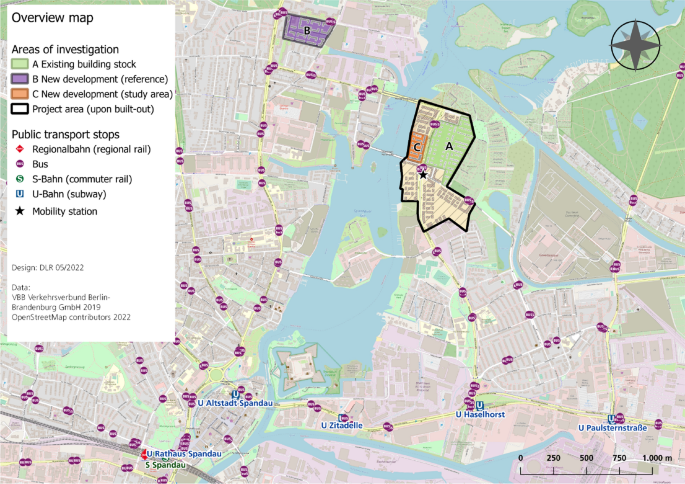Click the star-shaped citadel fortress on the map

point(300,367)
